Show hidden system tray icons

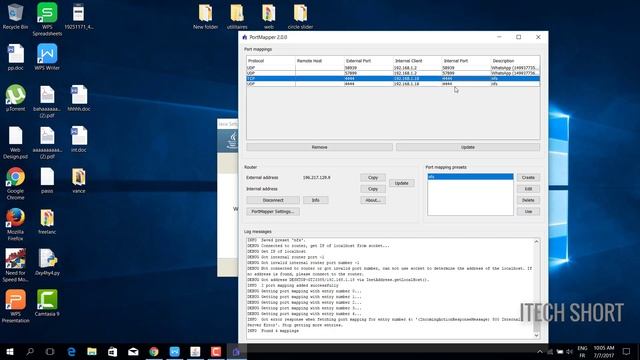coord(540,351)
